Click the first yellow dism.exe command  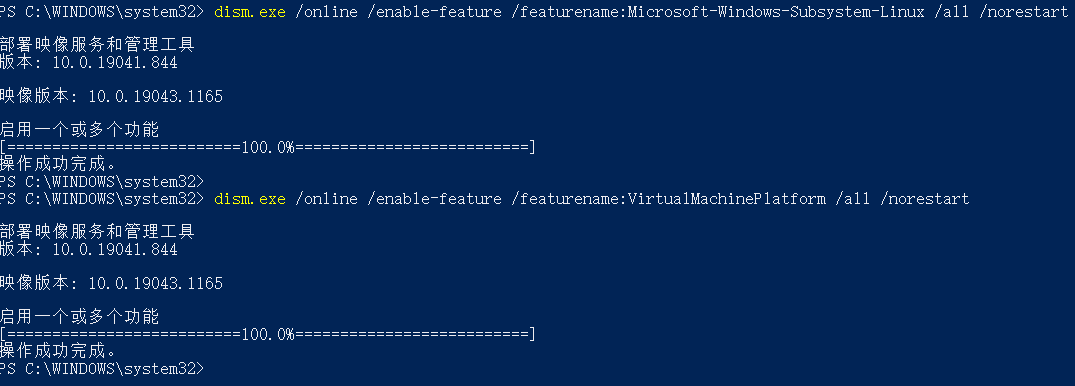(250, 12)
